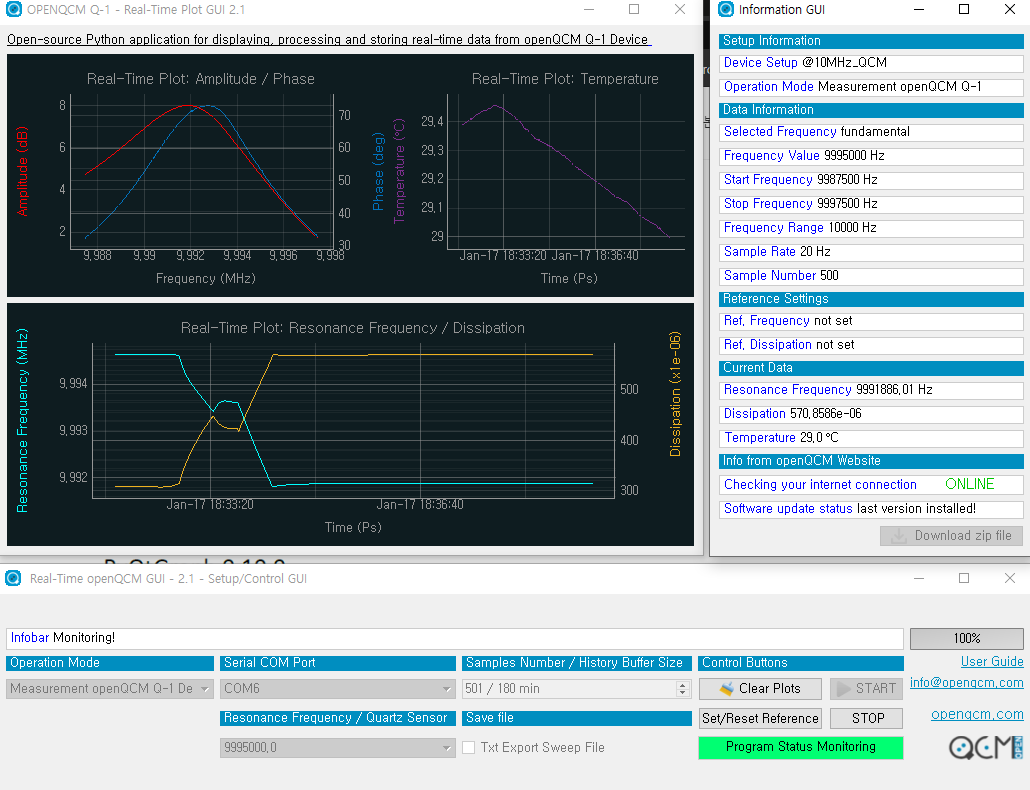
Task: Click the Sample Number 500 row
Action: (871, 276)
